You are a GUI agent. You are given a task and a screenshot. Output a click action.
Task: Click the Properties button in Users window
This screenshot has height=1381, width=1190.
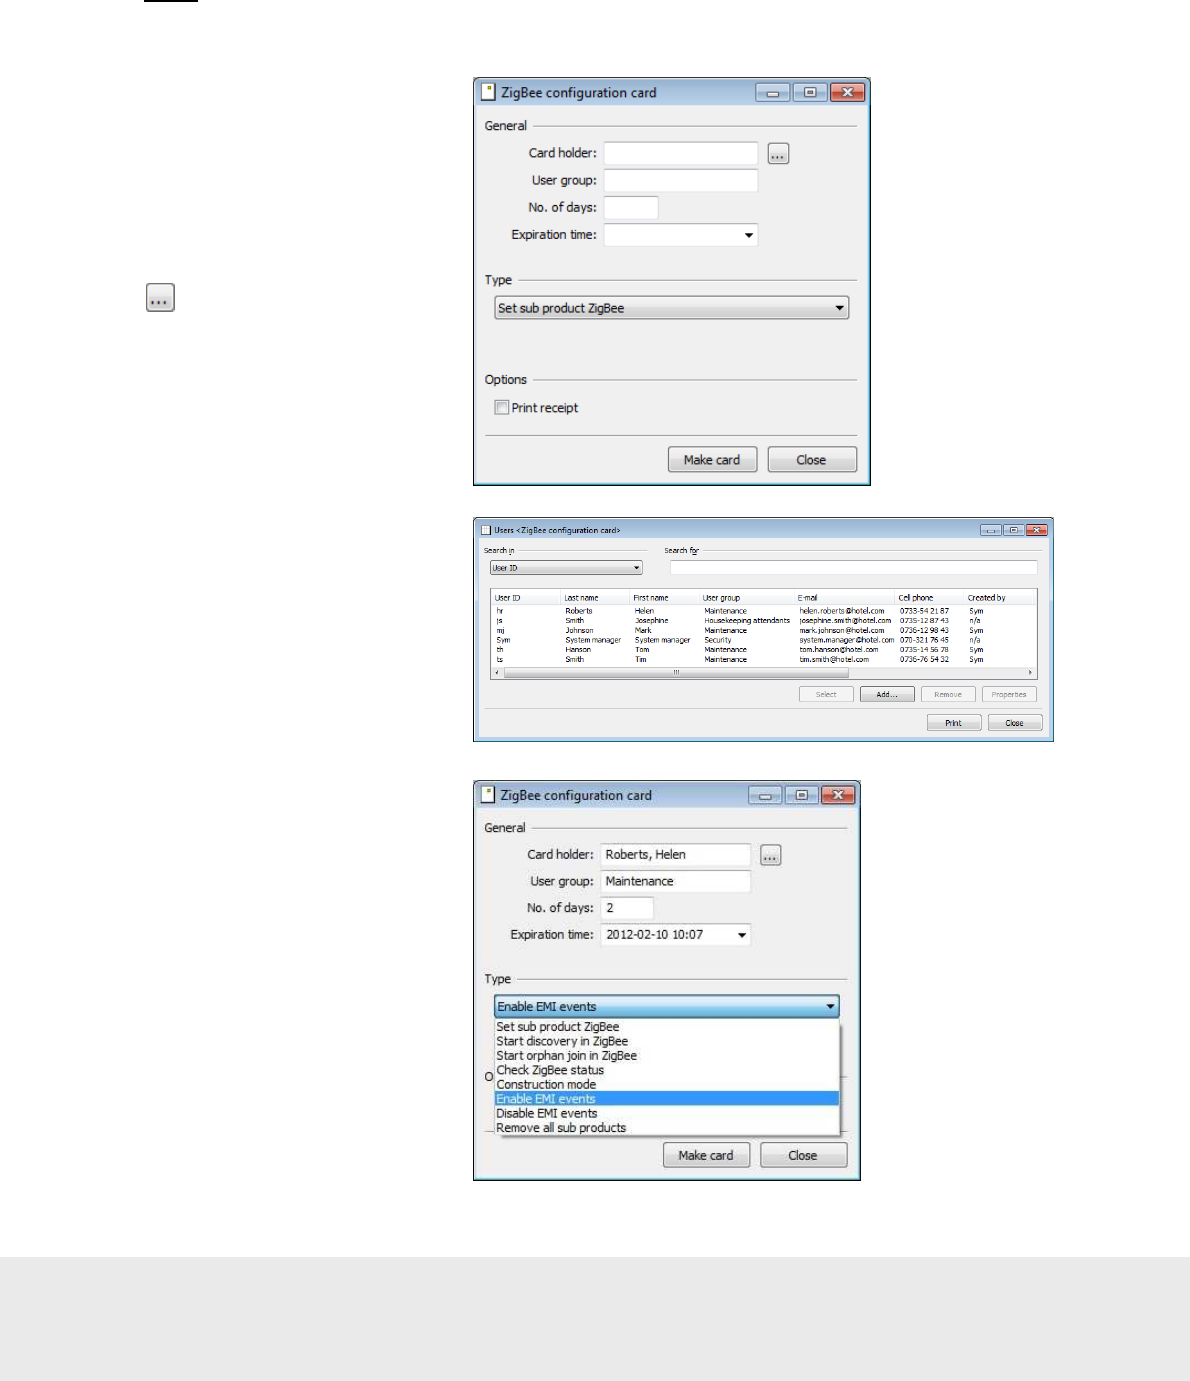(x=1009, y=694)
